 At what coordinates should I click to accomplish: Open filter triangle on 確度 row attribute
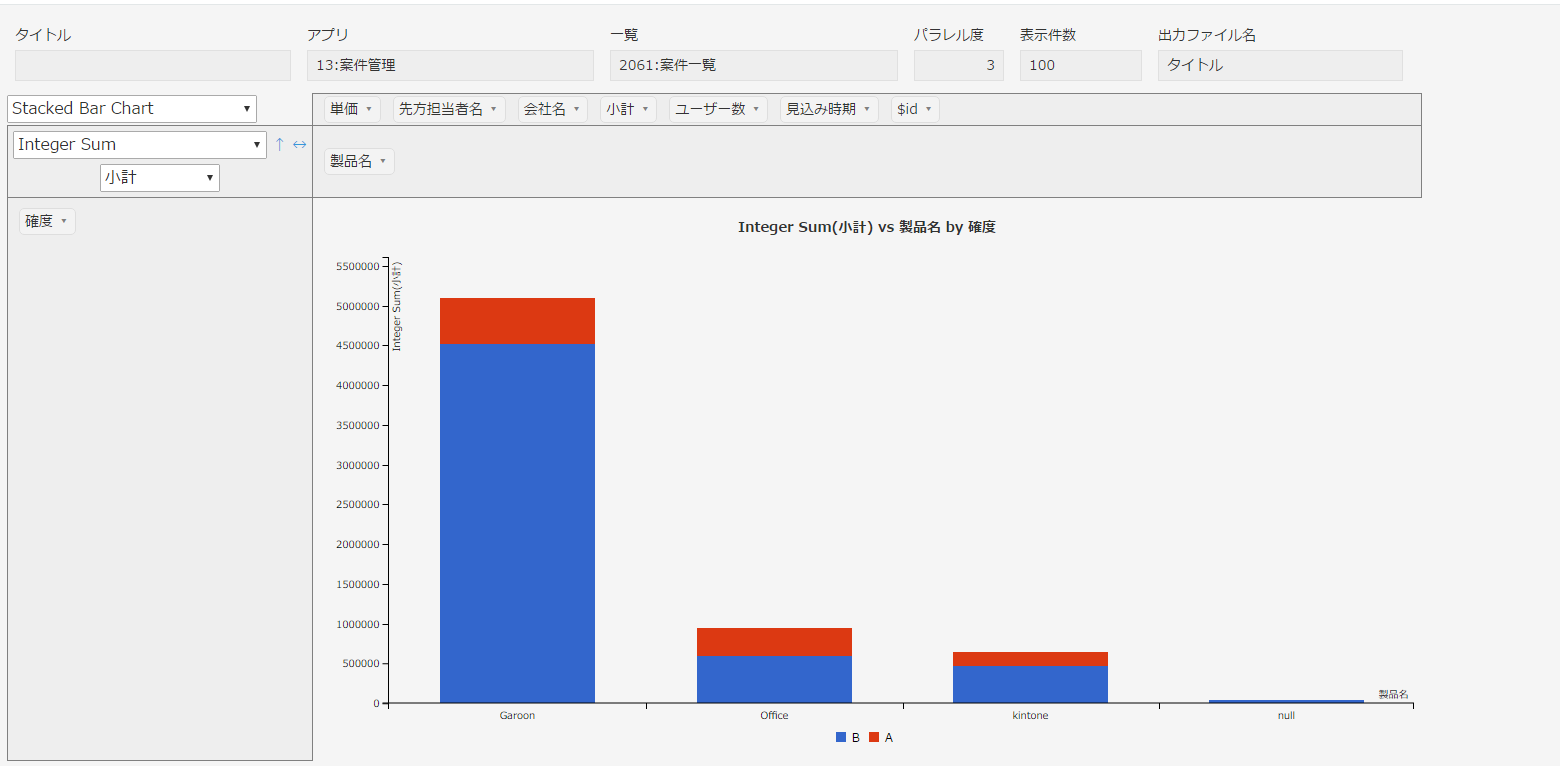(64, 221)
